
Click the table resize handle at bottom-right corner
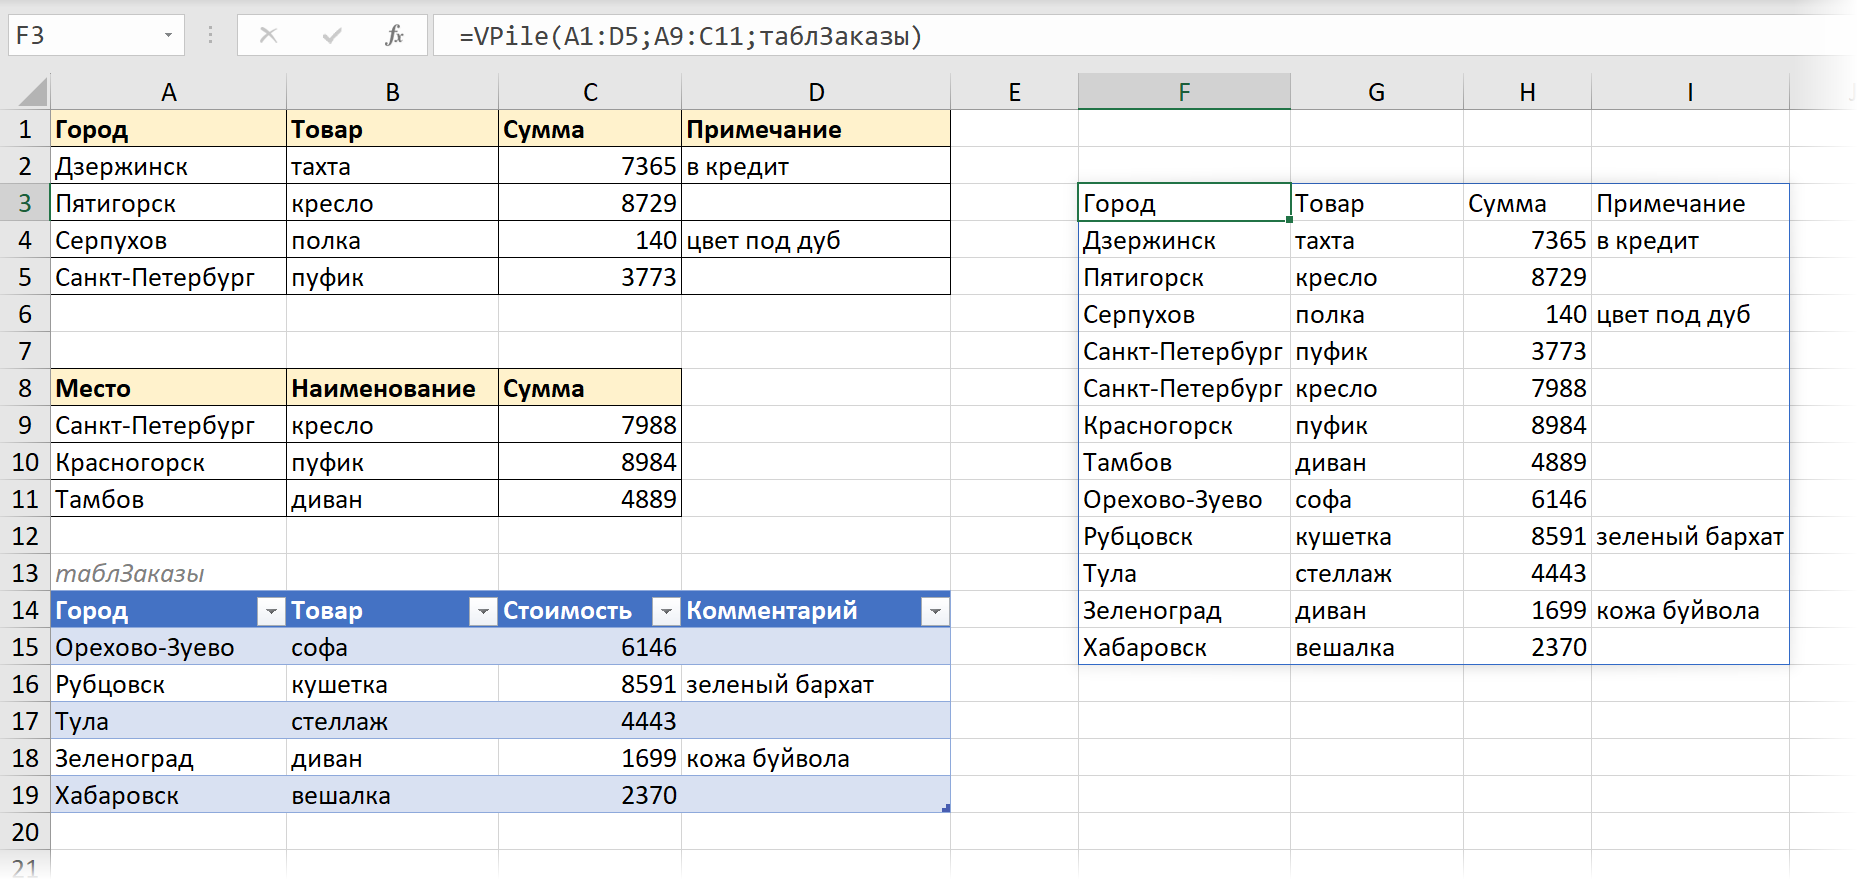click(946, 808)
